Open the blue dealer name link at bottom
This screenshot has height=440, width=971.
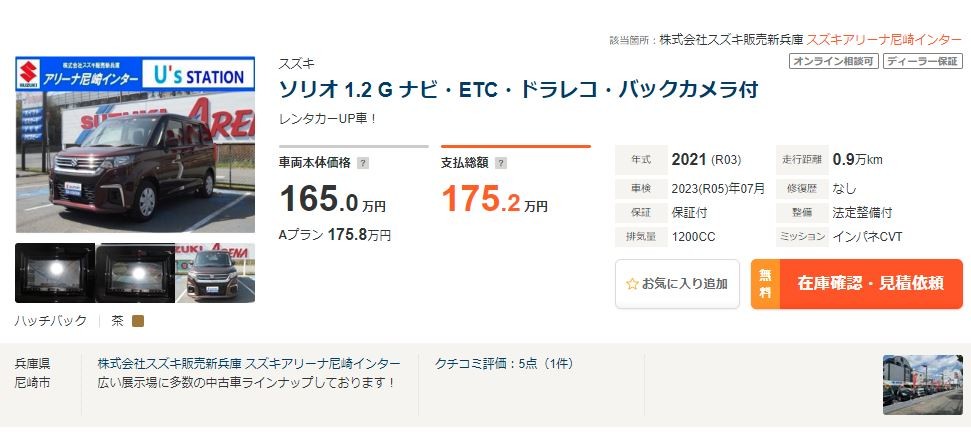pos(249,363)
